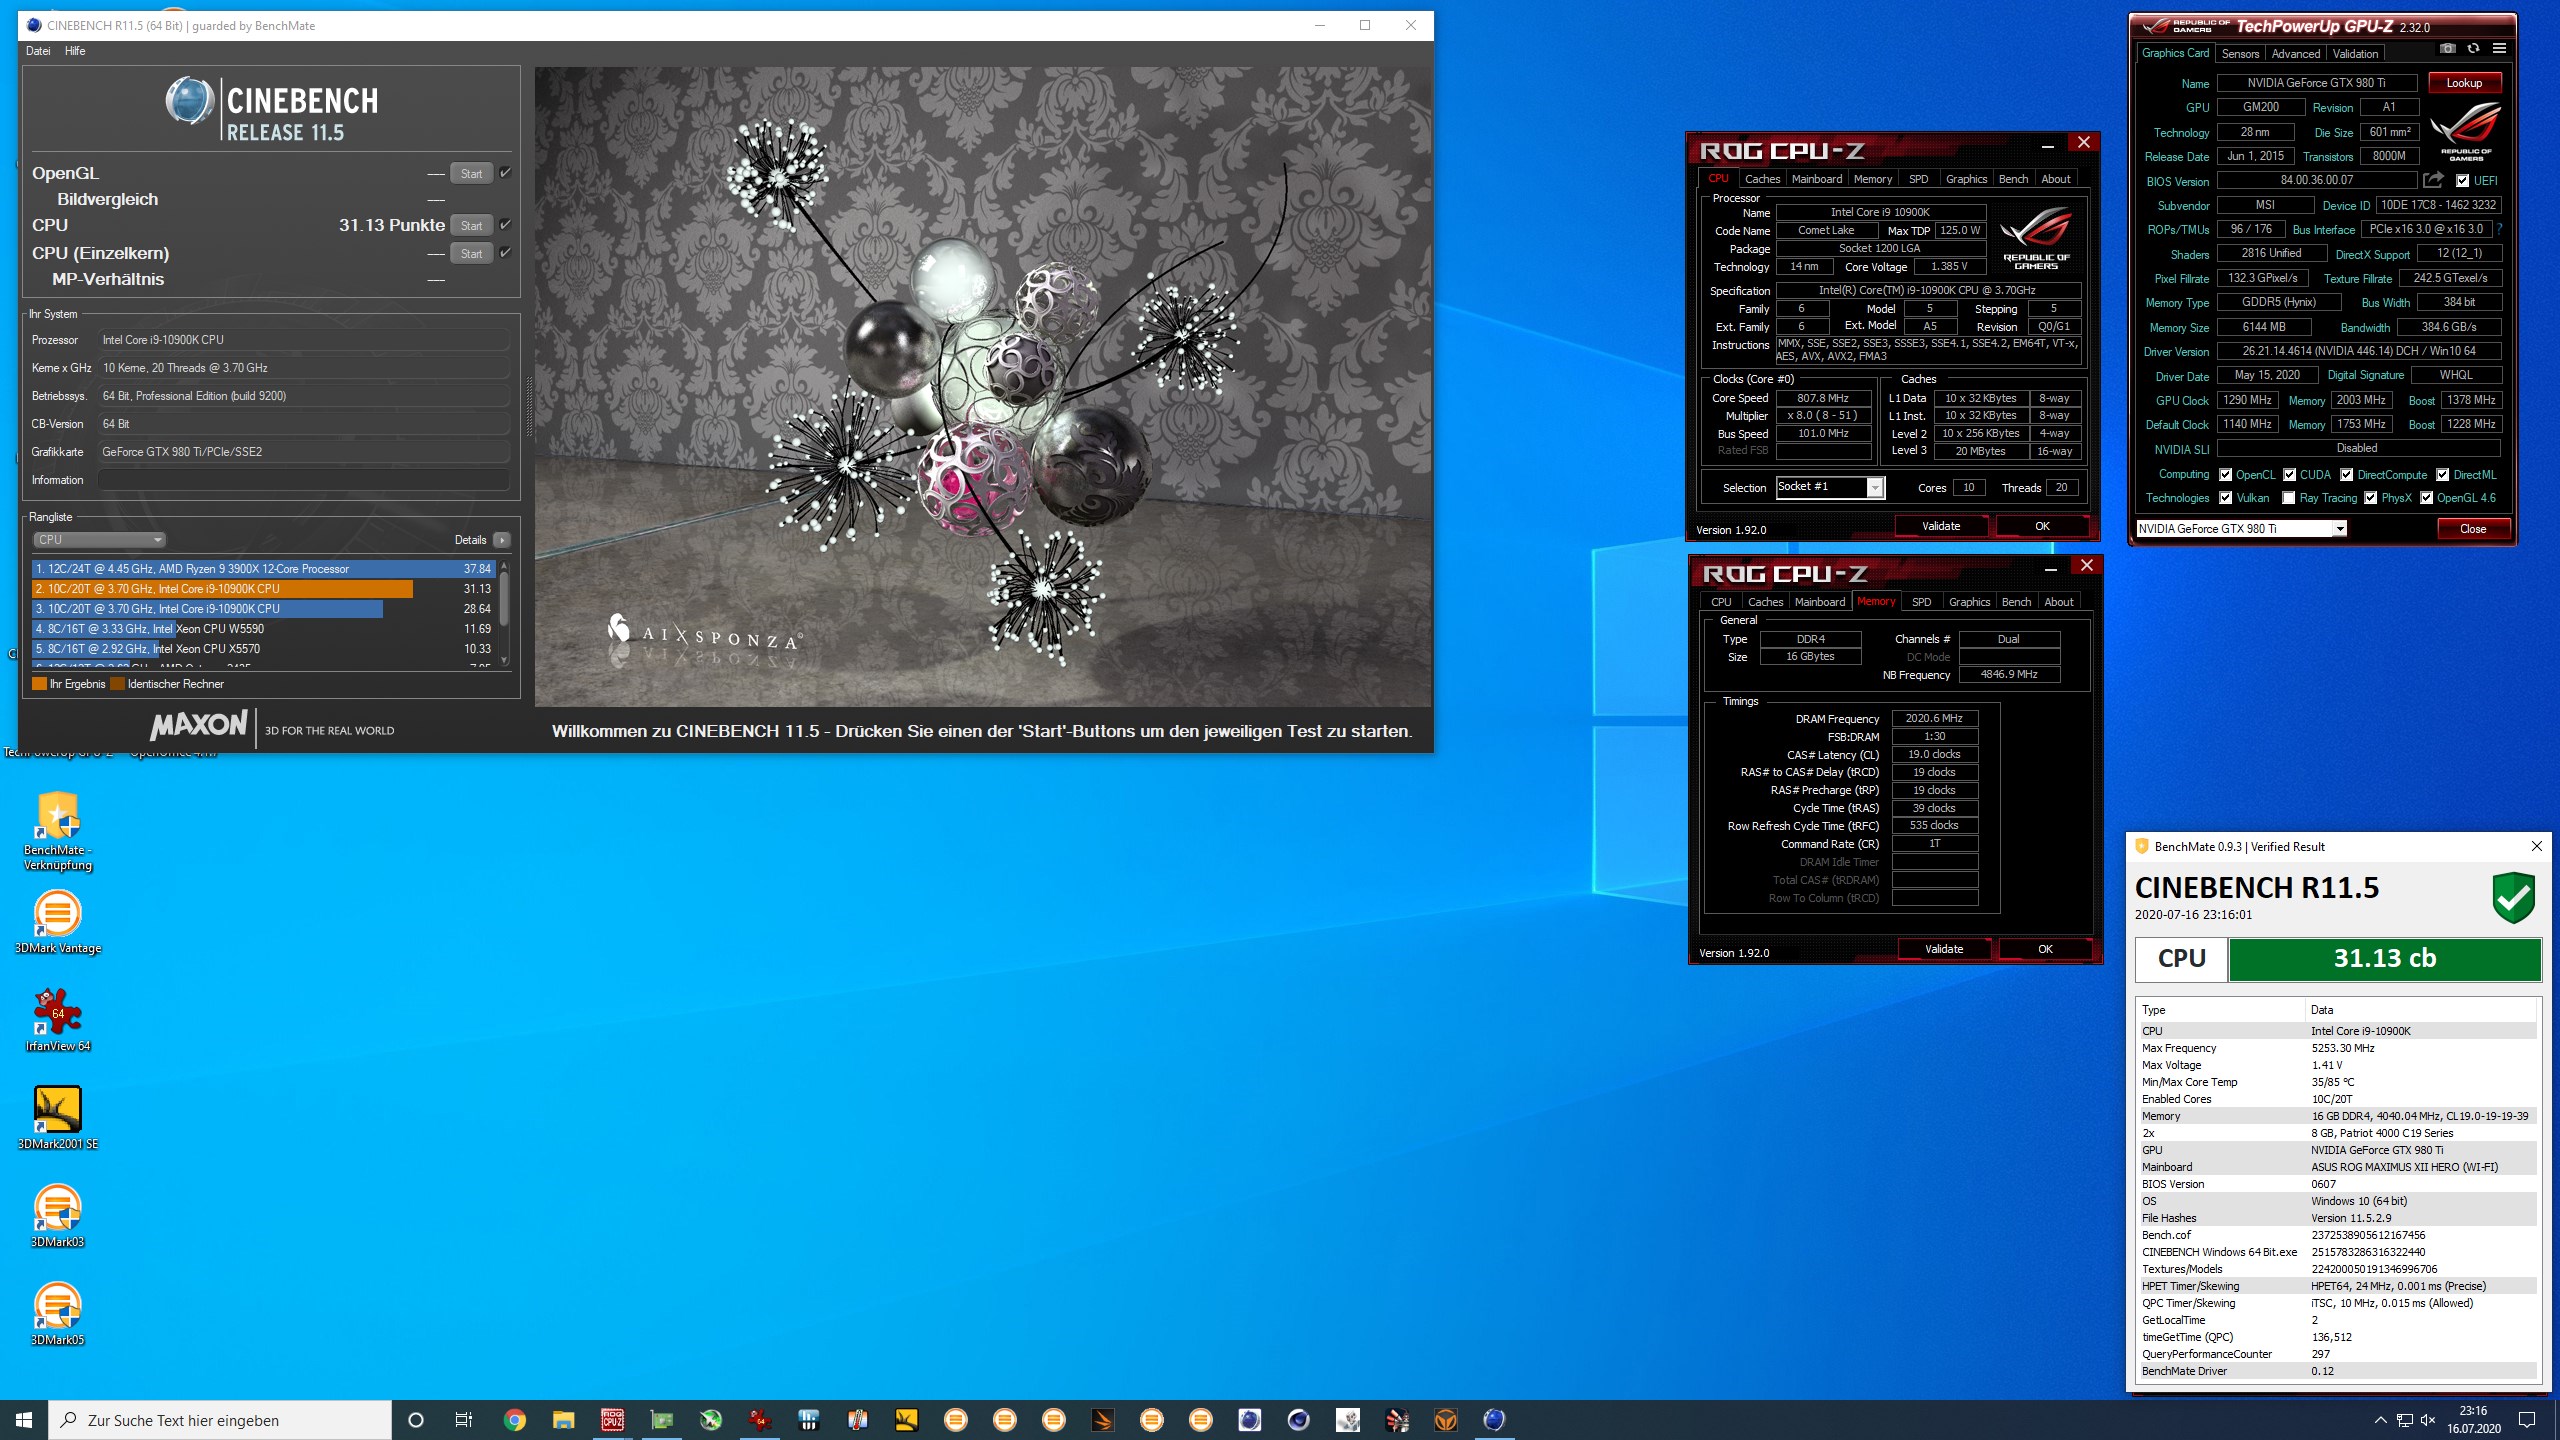This screenshot has height=1440, width=2560.
Task: Take a GPU-Z screenshot with camera icon
Action: tap(2447, 49)
